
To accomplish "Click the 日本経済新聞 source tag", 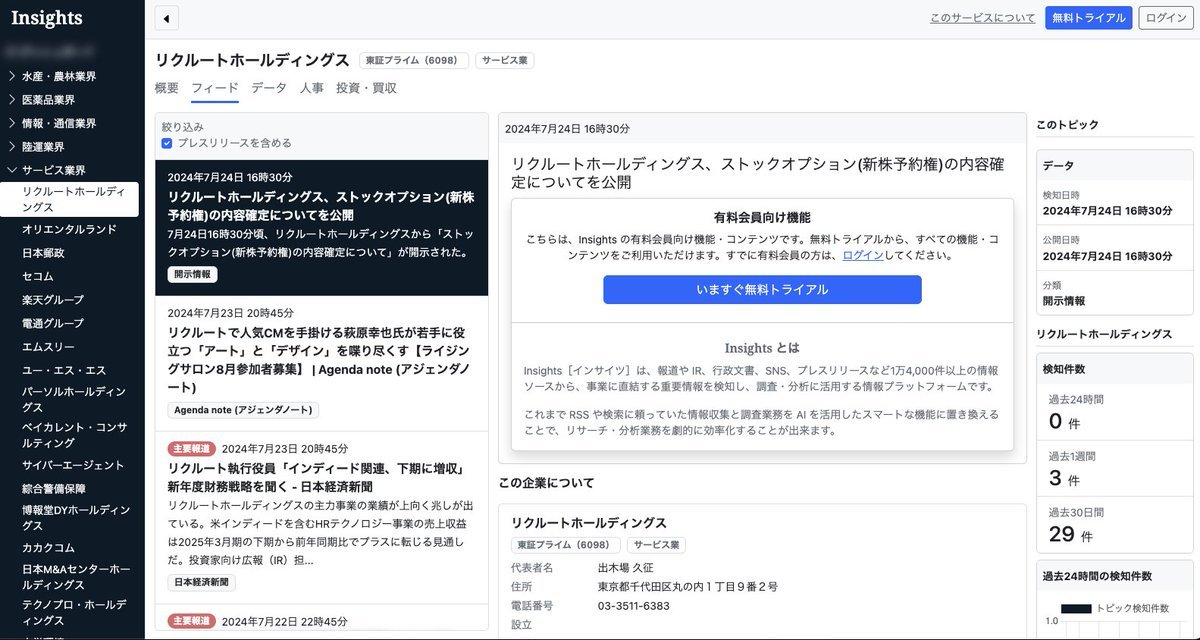I will pyautogui.click(x=201, y=582).
